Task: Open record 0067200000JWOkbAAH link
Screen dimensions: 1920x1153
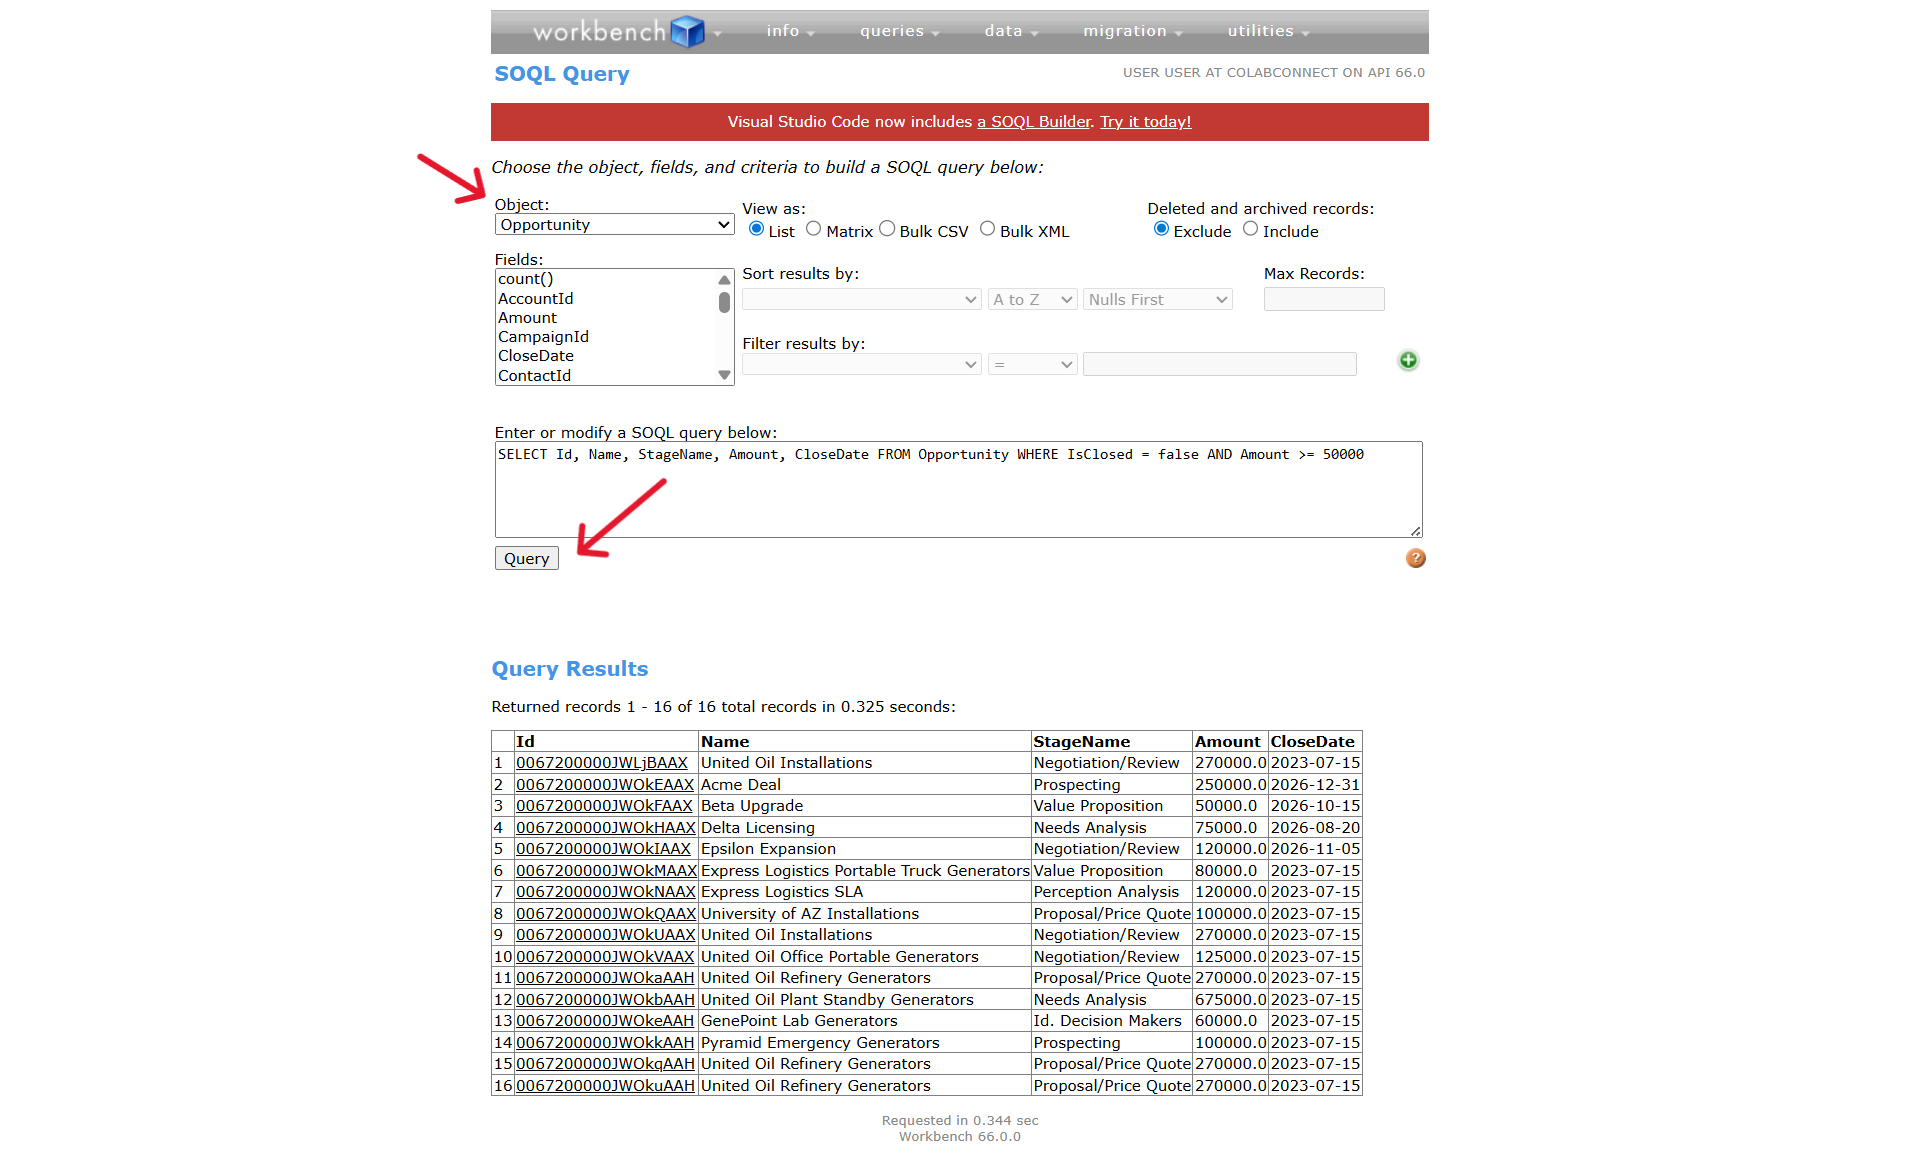Action: point(605,1000)
